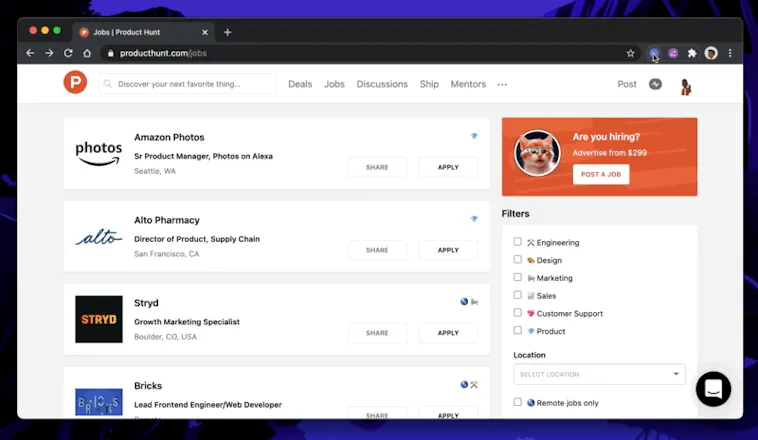Go back in browser history

point(30,53)
